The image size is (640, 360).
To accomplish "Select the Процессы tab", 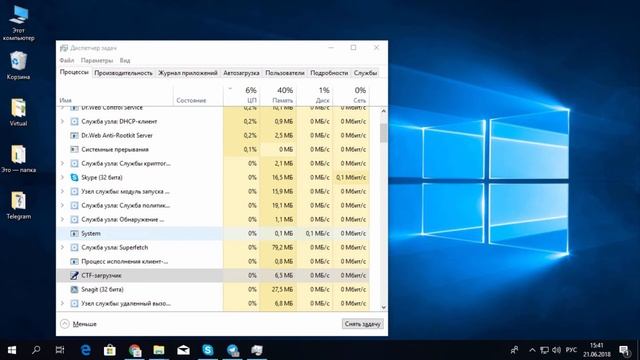I will pos(74,72).
